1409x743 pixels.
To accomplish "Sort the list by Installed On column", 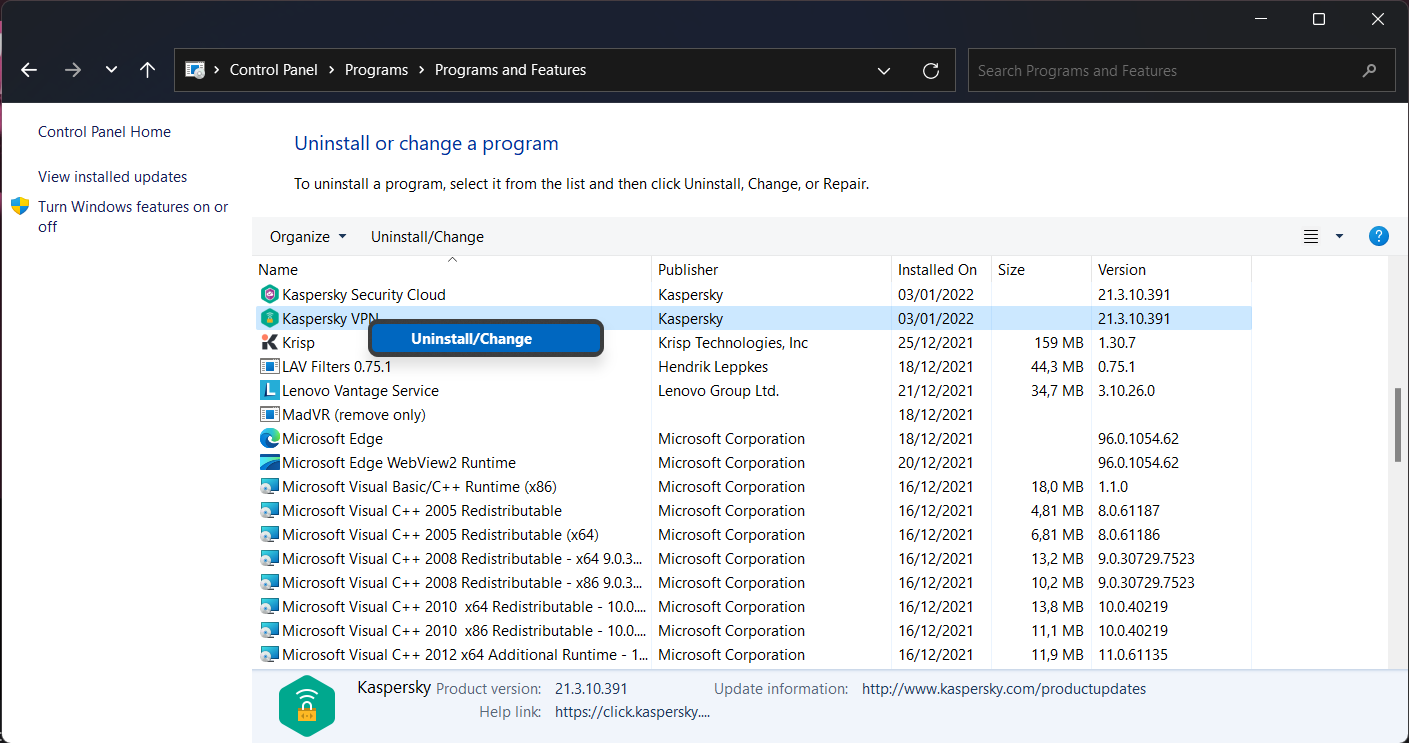I will [937, 270].
